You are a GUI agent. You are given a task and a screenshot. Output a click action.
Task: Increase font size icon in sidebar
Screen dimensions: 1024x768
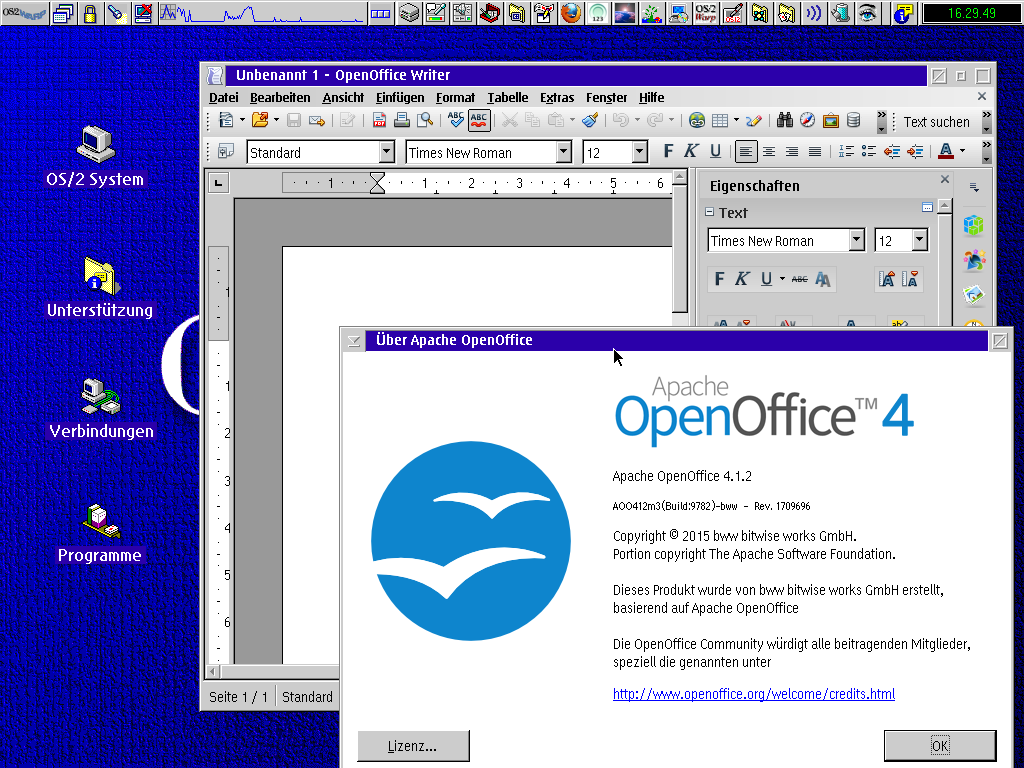click(887, 280)
